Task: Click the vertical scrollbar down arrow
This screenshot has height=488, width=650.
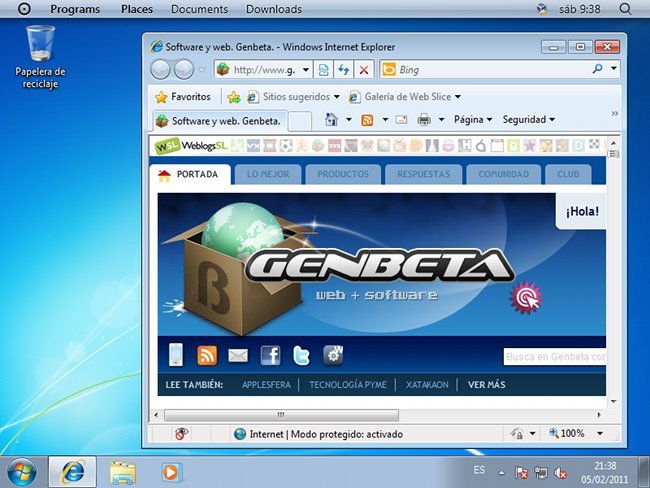Action: pos(613,401)
